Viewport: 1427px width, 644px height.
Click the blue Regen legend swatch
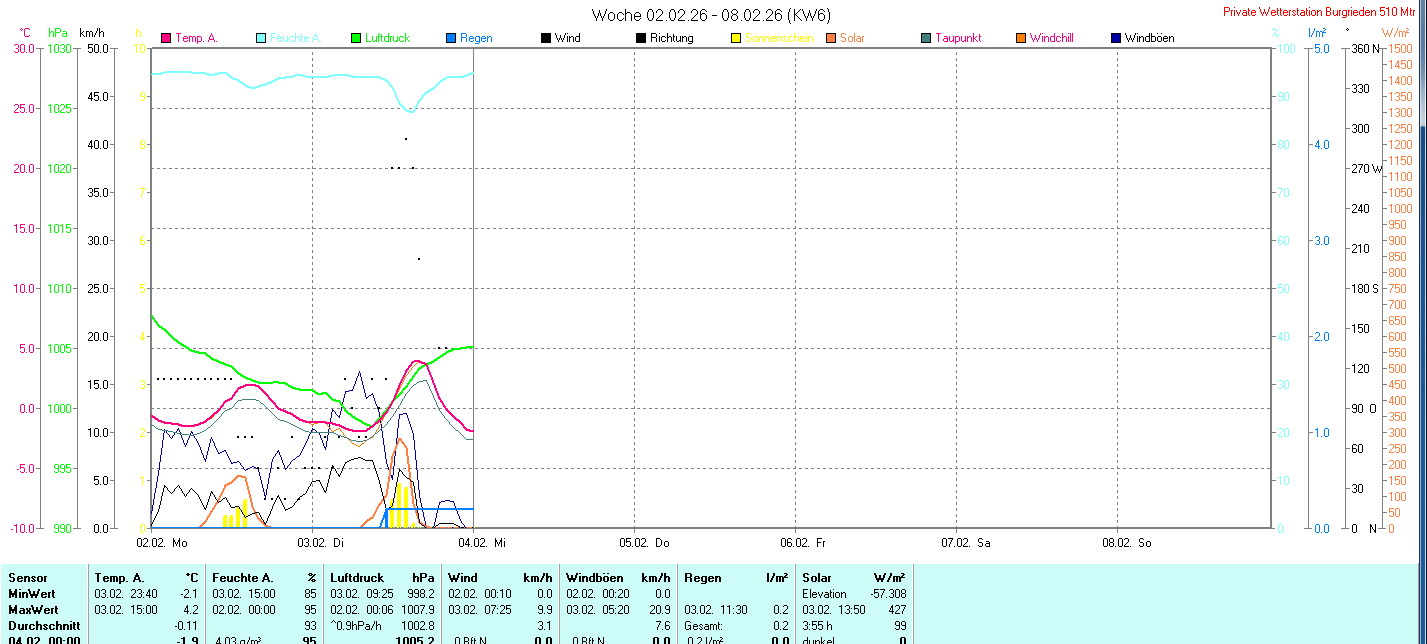tap(451, 38)
